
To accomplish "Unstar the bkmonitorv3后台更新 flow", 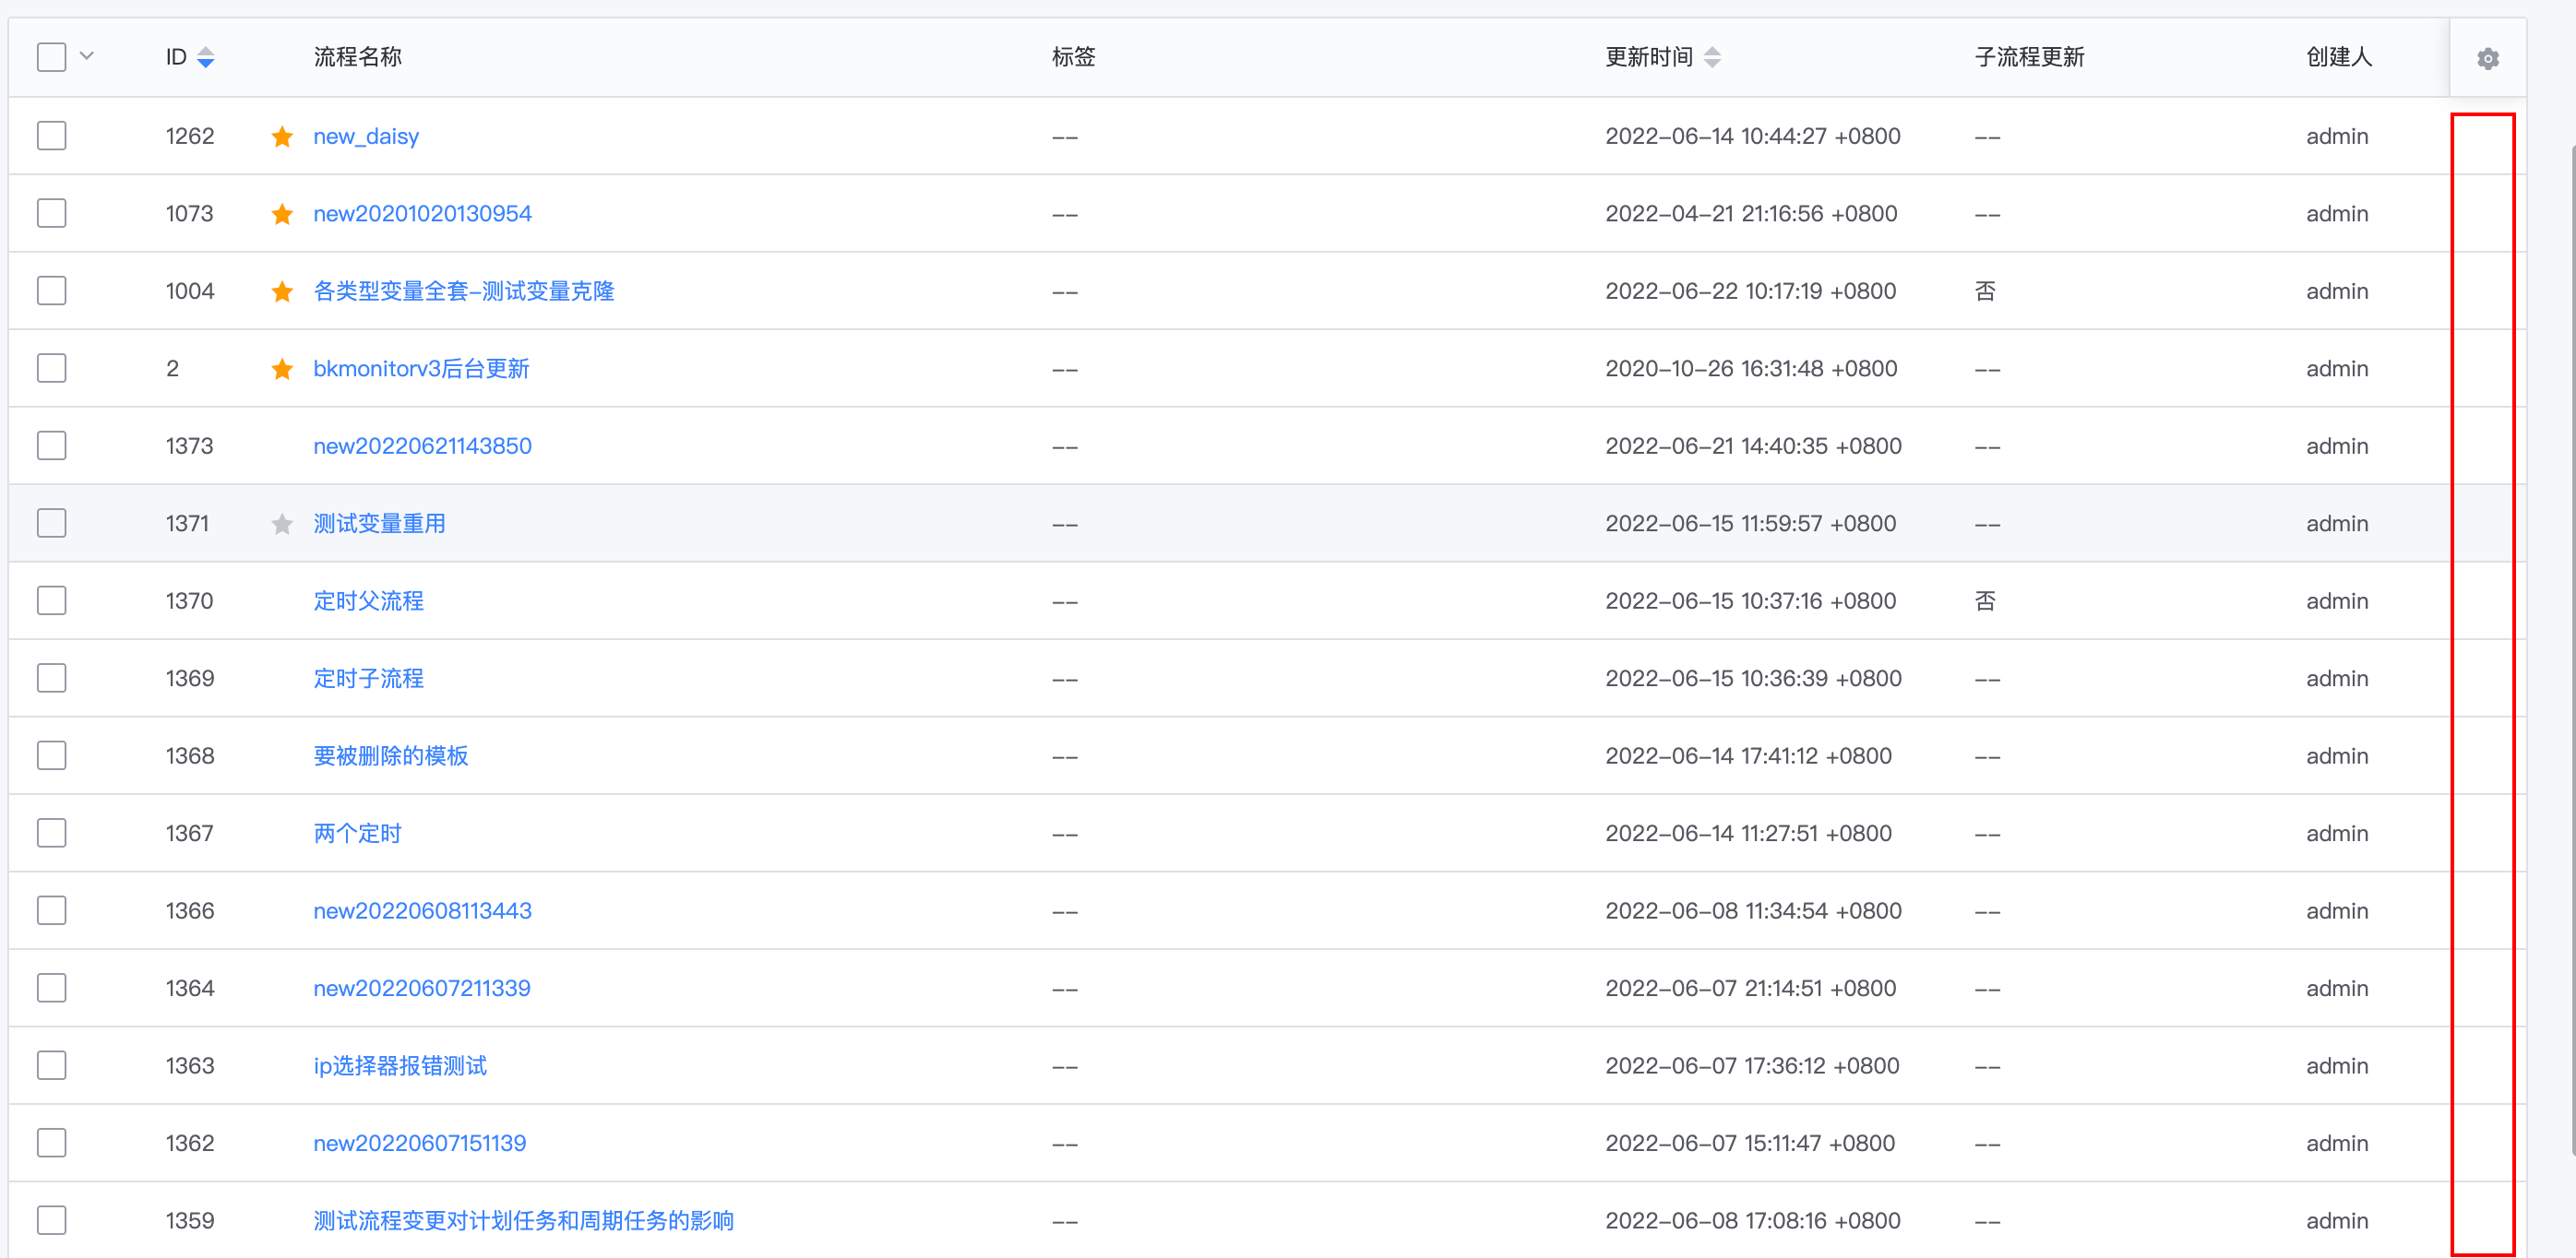I will pos(282,368).
